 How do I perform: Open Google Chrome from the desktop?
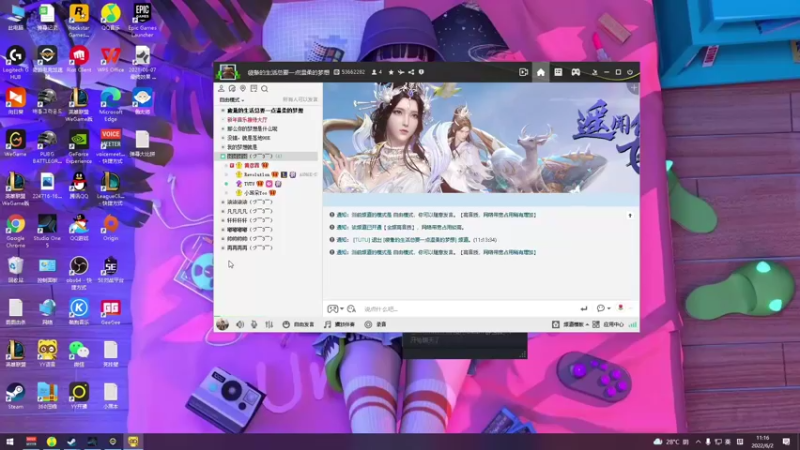click(15, 229)
